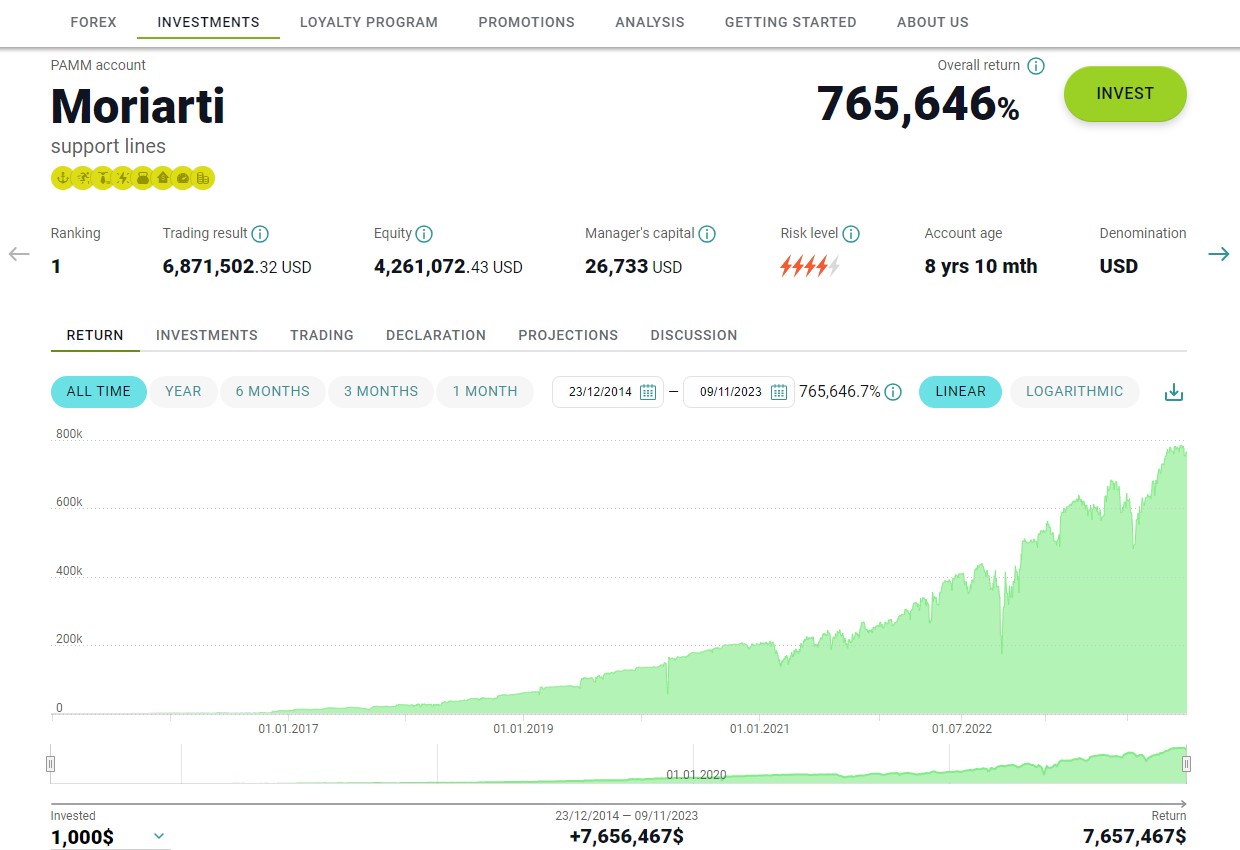
Task: Click the info icon next to Overall return
Action: click(x=1036, y=66)
